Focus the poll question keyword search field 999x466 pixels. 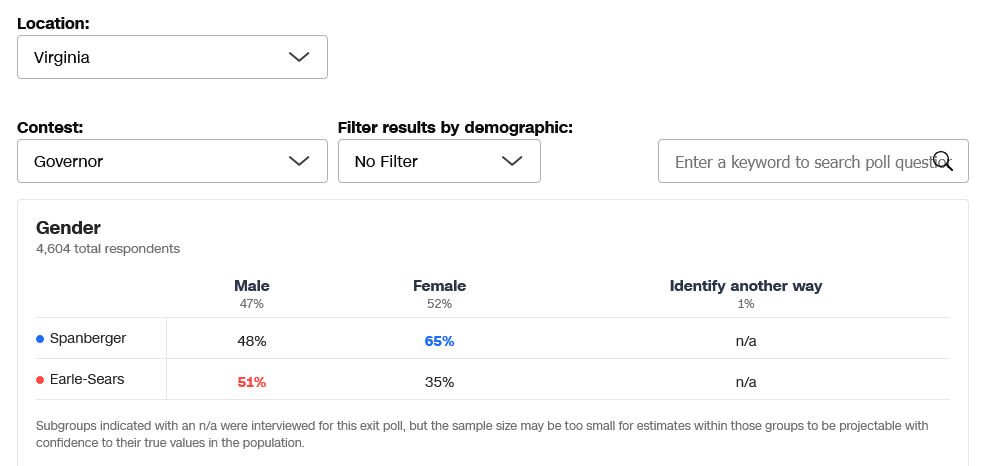800,161
